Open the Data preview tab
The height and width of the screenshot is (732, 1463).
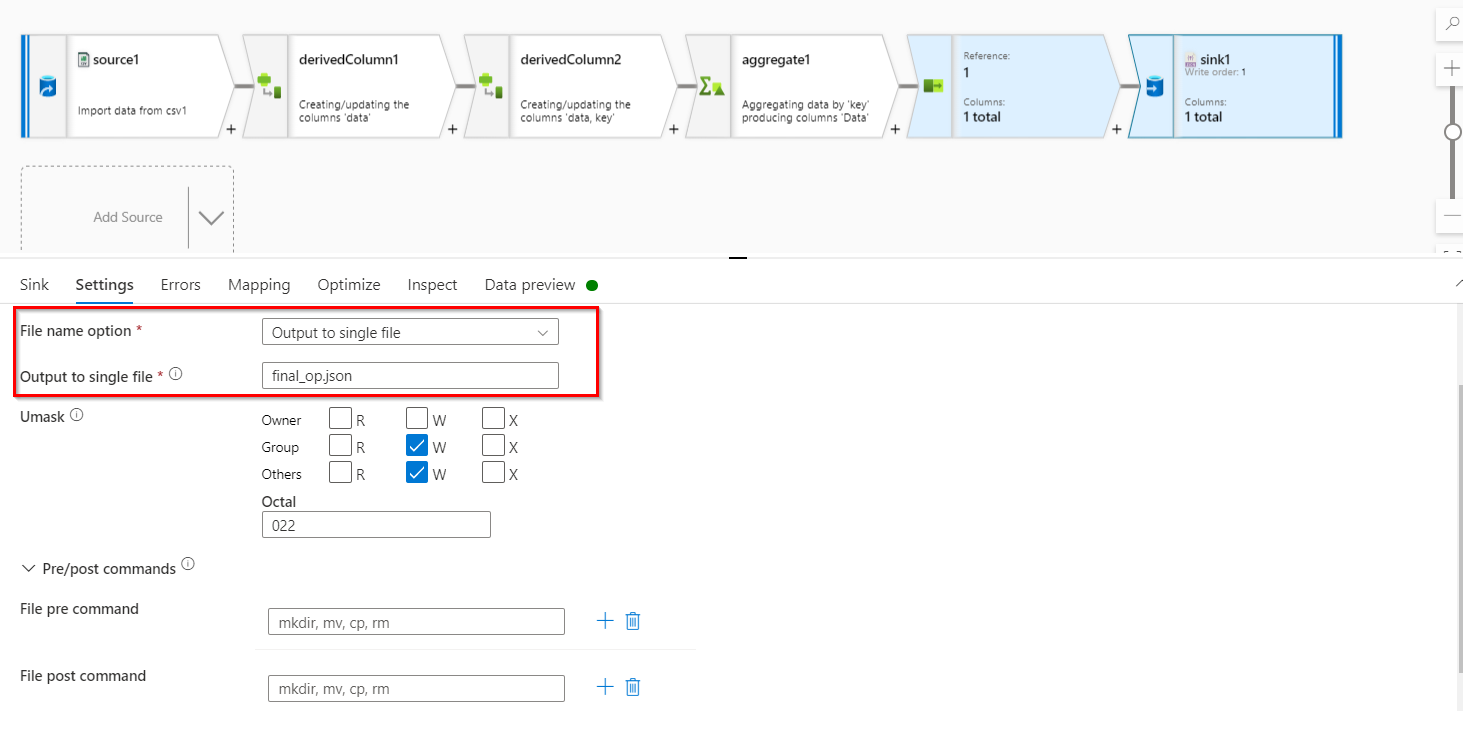coord(530,285)
